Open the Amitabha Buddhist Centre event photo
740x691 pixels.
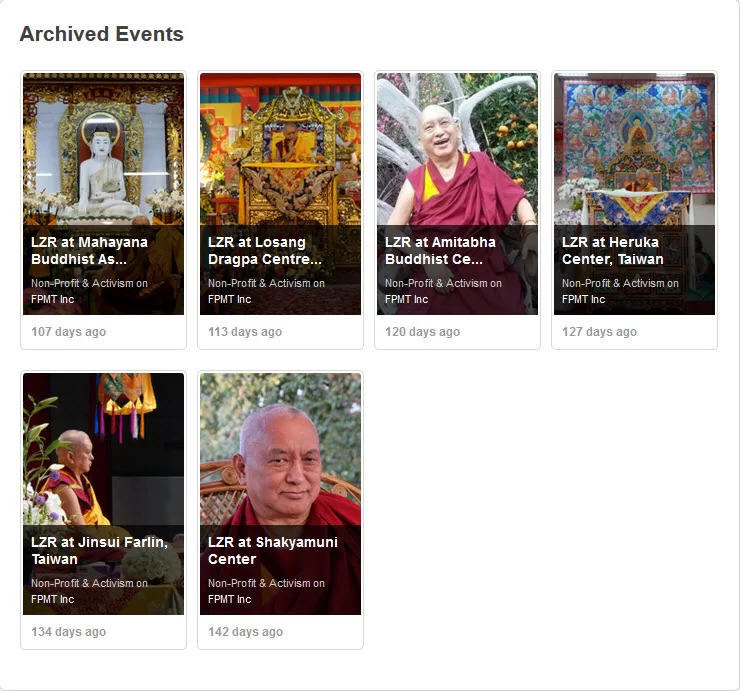[x=457, y=148]
